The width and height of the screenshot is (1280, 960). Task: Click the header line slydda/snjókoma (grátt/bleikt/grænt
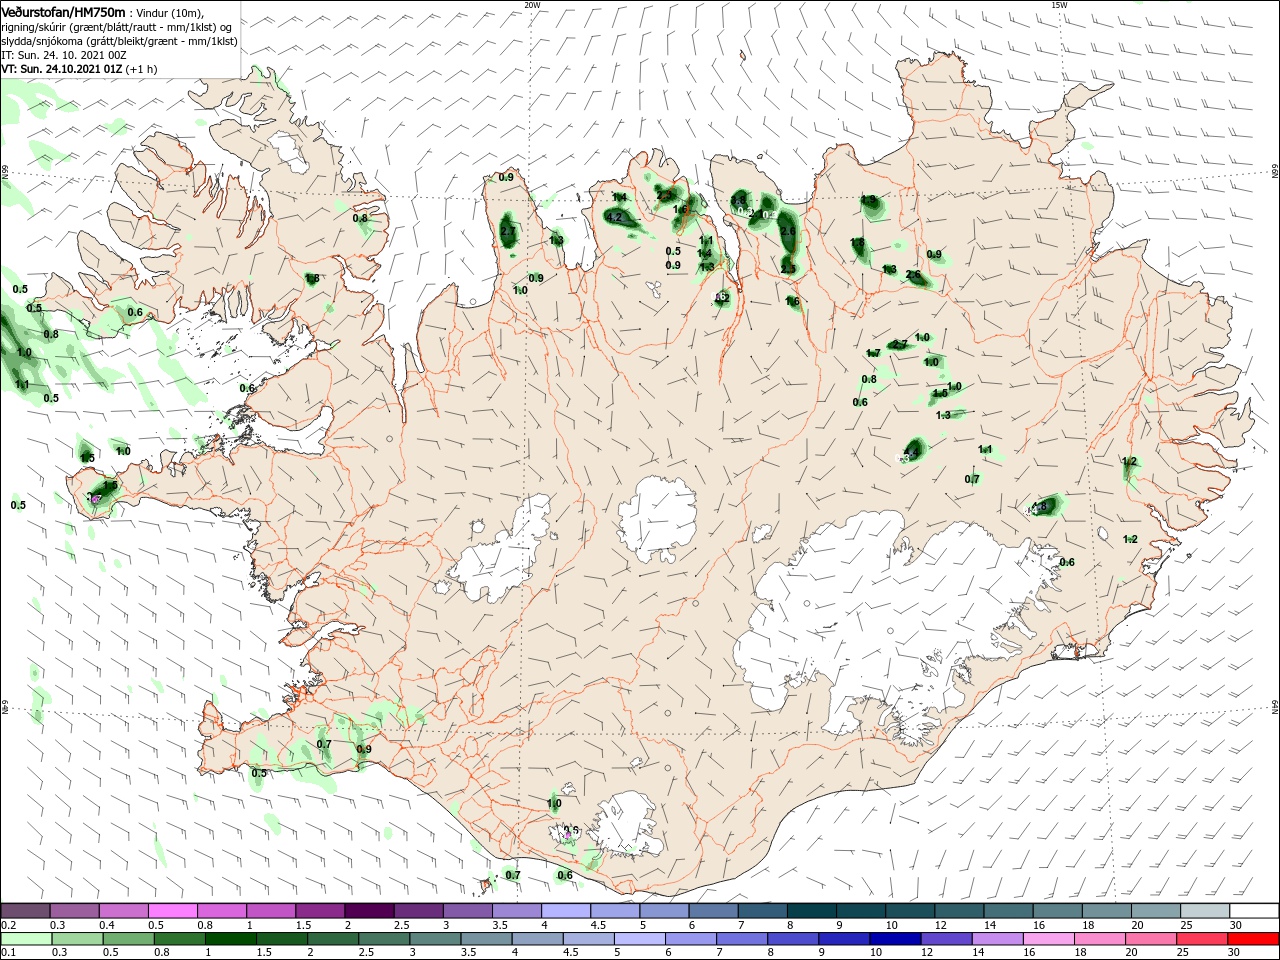click(119, 41)
